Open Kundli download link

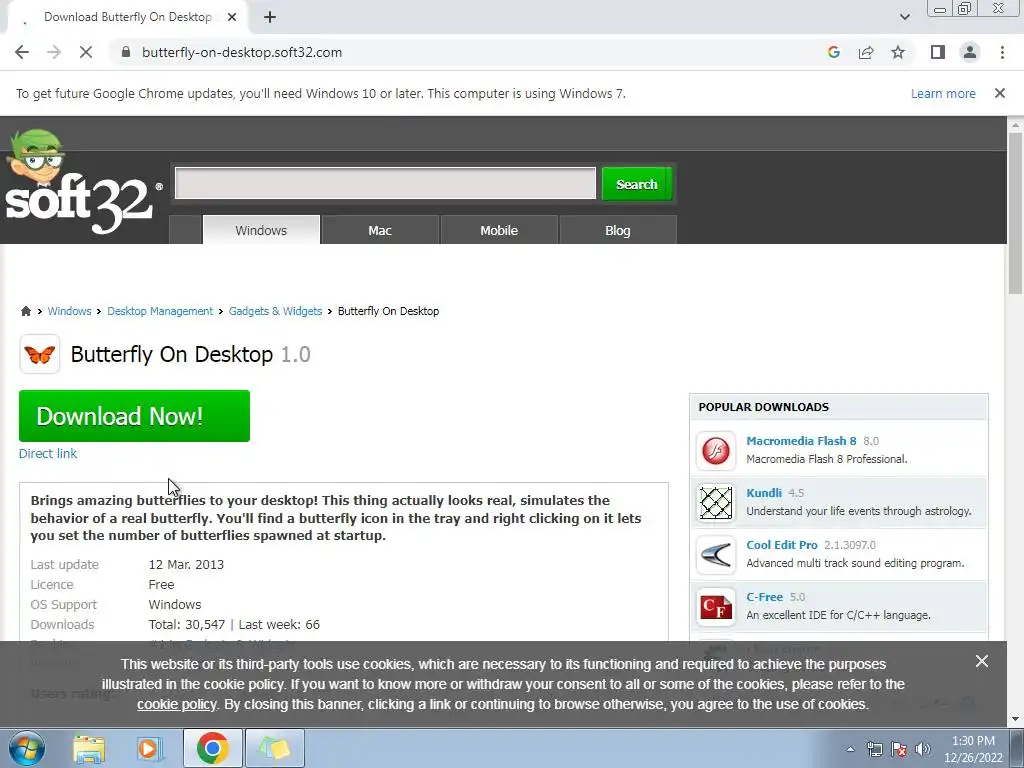pyautogui.click(x=764, y=493)
